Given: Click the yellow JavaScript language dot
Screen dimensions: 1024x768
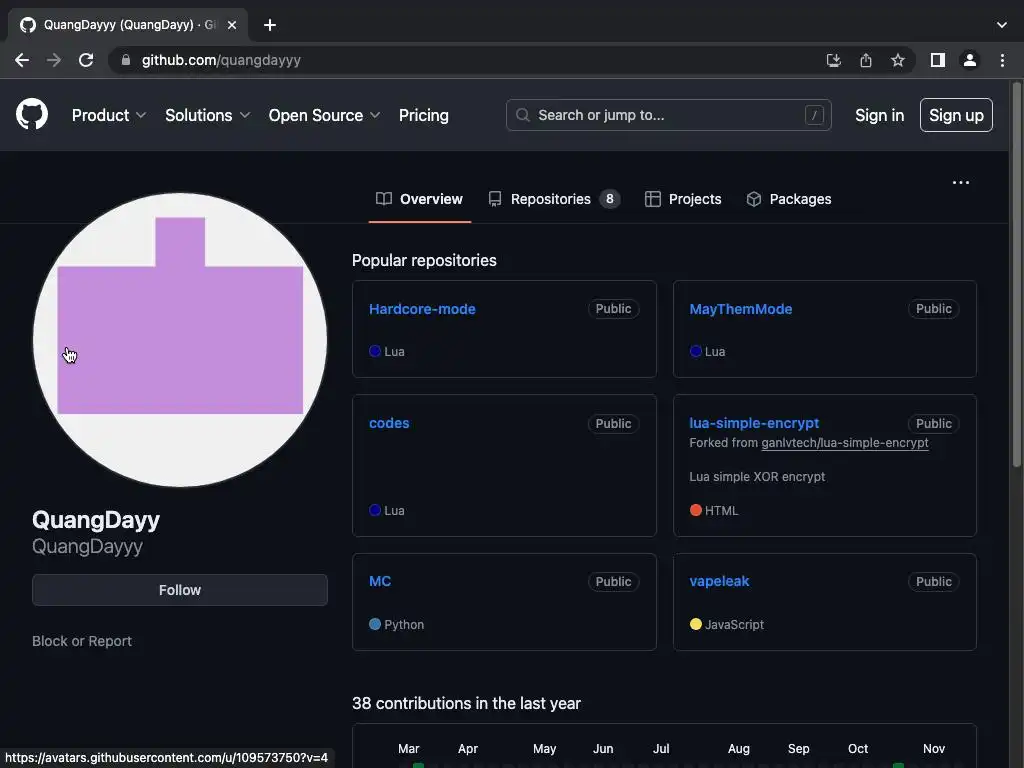Looking at the screenshot, I should click(x=696, y=624).
